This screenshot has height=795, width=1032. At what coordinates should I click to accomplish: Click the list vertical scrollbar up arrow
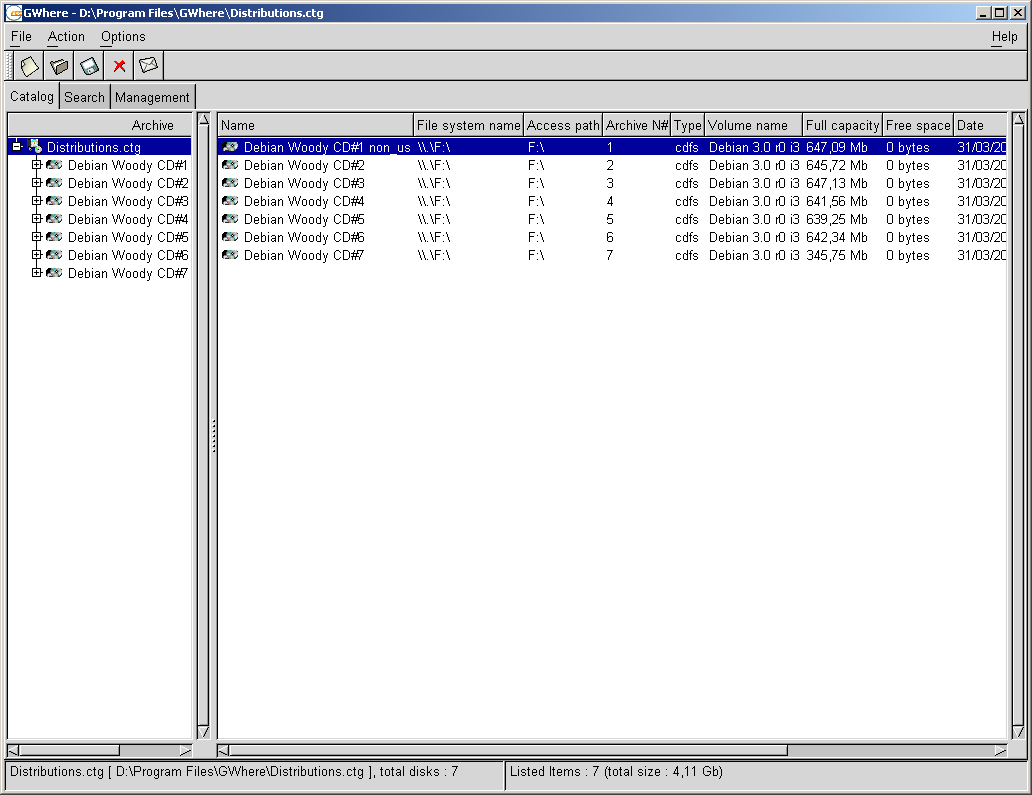click(x=1019, y=119)
